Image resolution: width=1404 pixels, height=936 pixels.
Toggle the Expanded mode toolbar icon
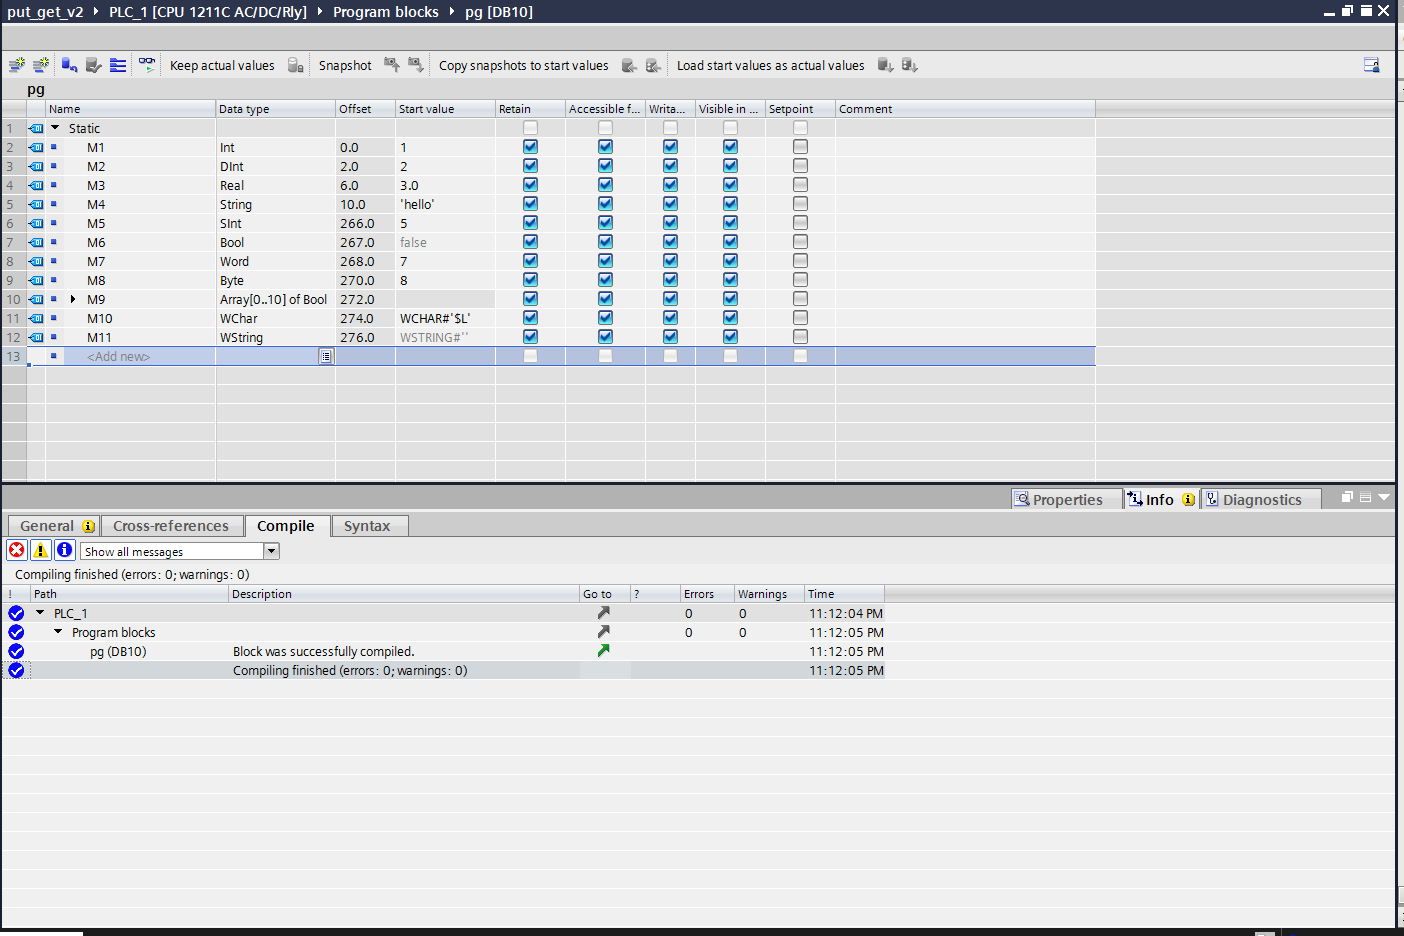(118, 65)
